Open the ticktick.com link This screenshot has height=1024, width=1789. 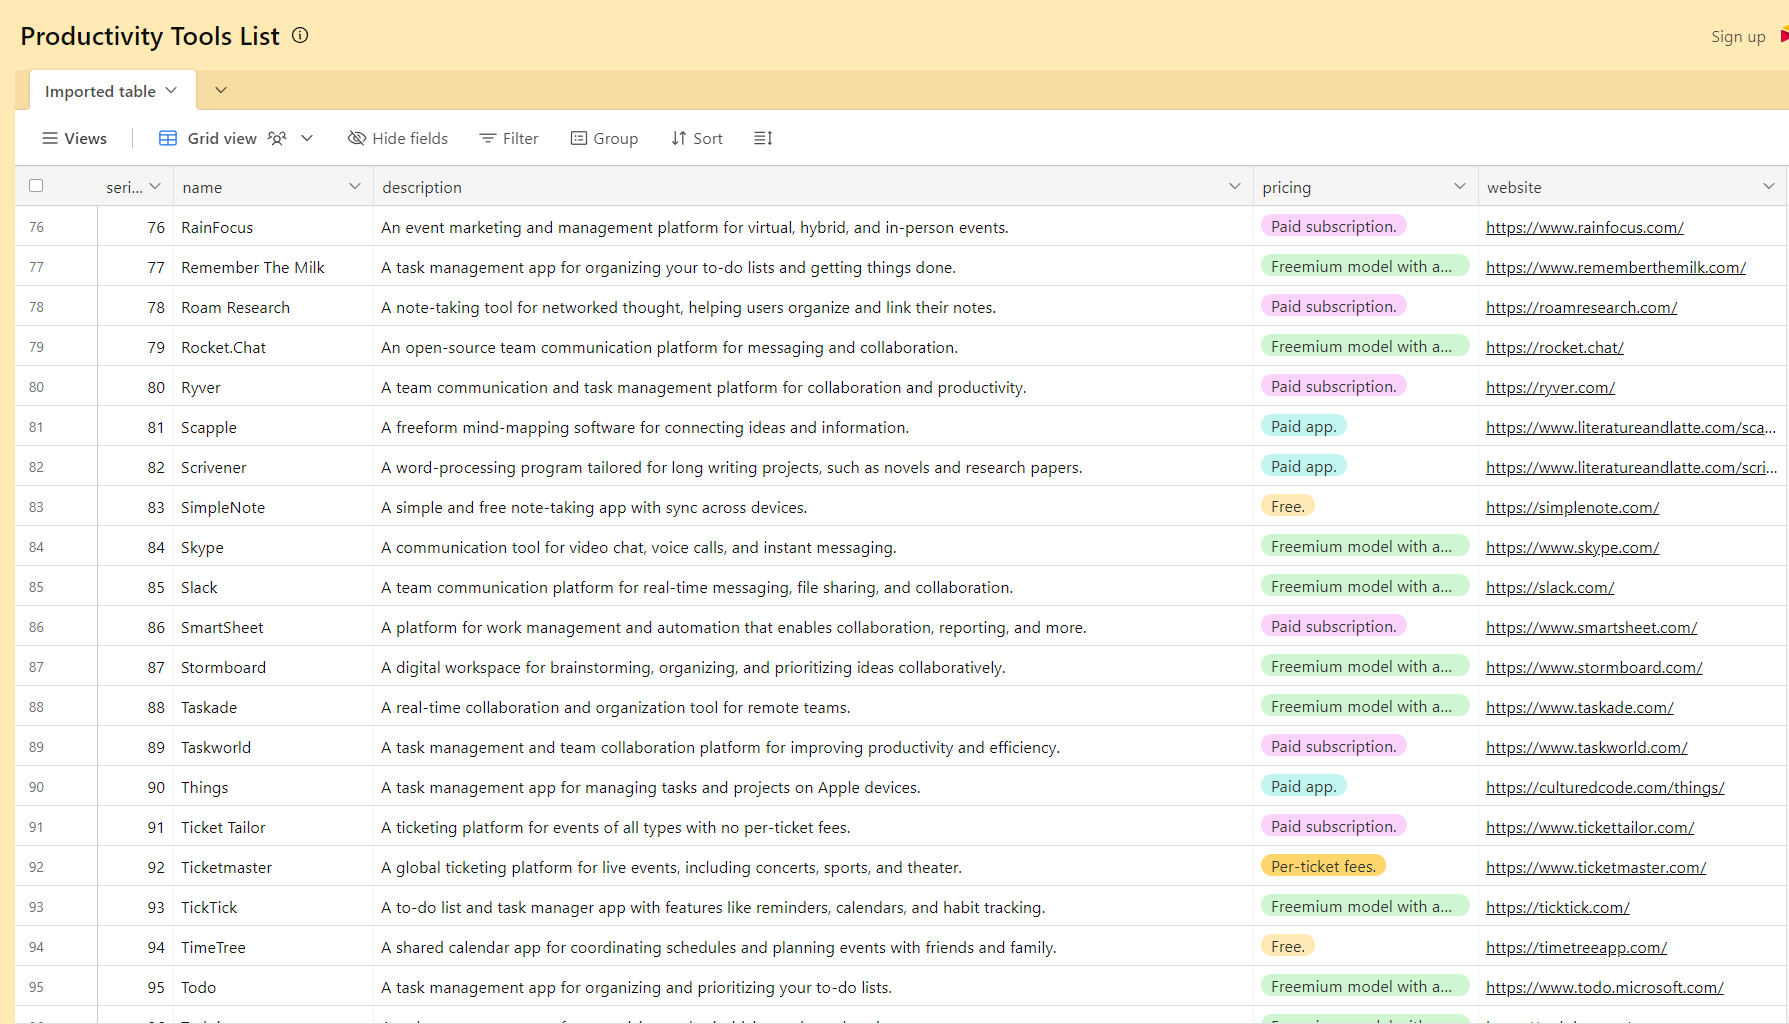coord(1557,908)
